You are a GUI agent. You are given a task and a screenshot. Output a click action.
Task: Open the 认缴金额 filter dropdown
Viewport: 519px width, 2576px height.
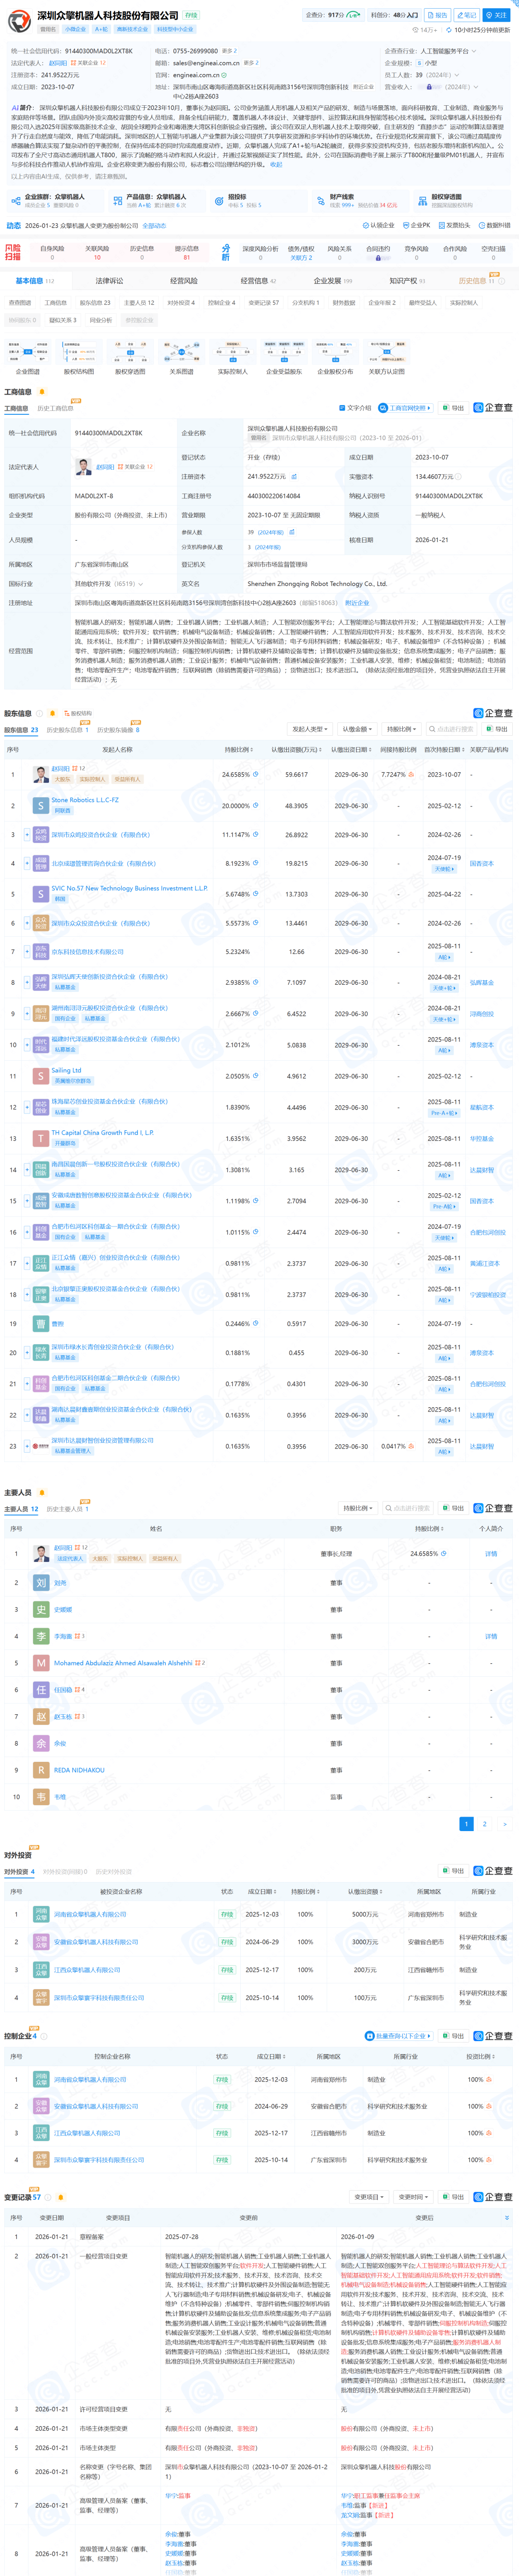[356, 729]
